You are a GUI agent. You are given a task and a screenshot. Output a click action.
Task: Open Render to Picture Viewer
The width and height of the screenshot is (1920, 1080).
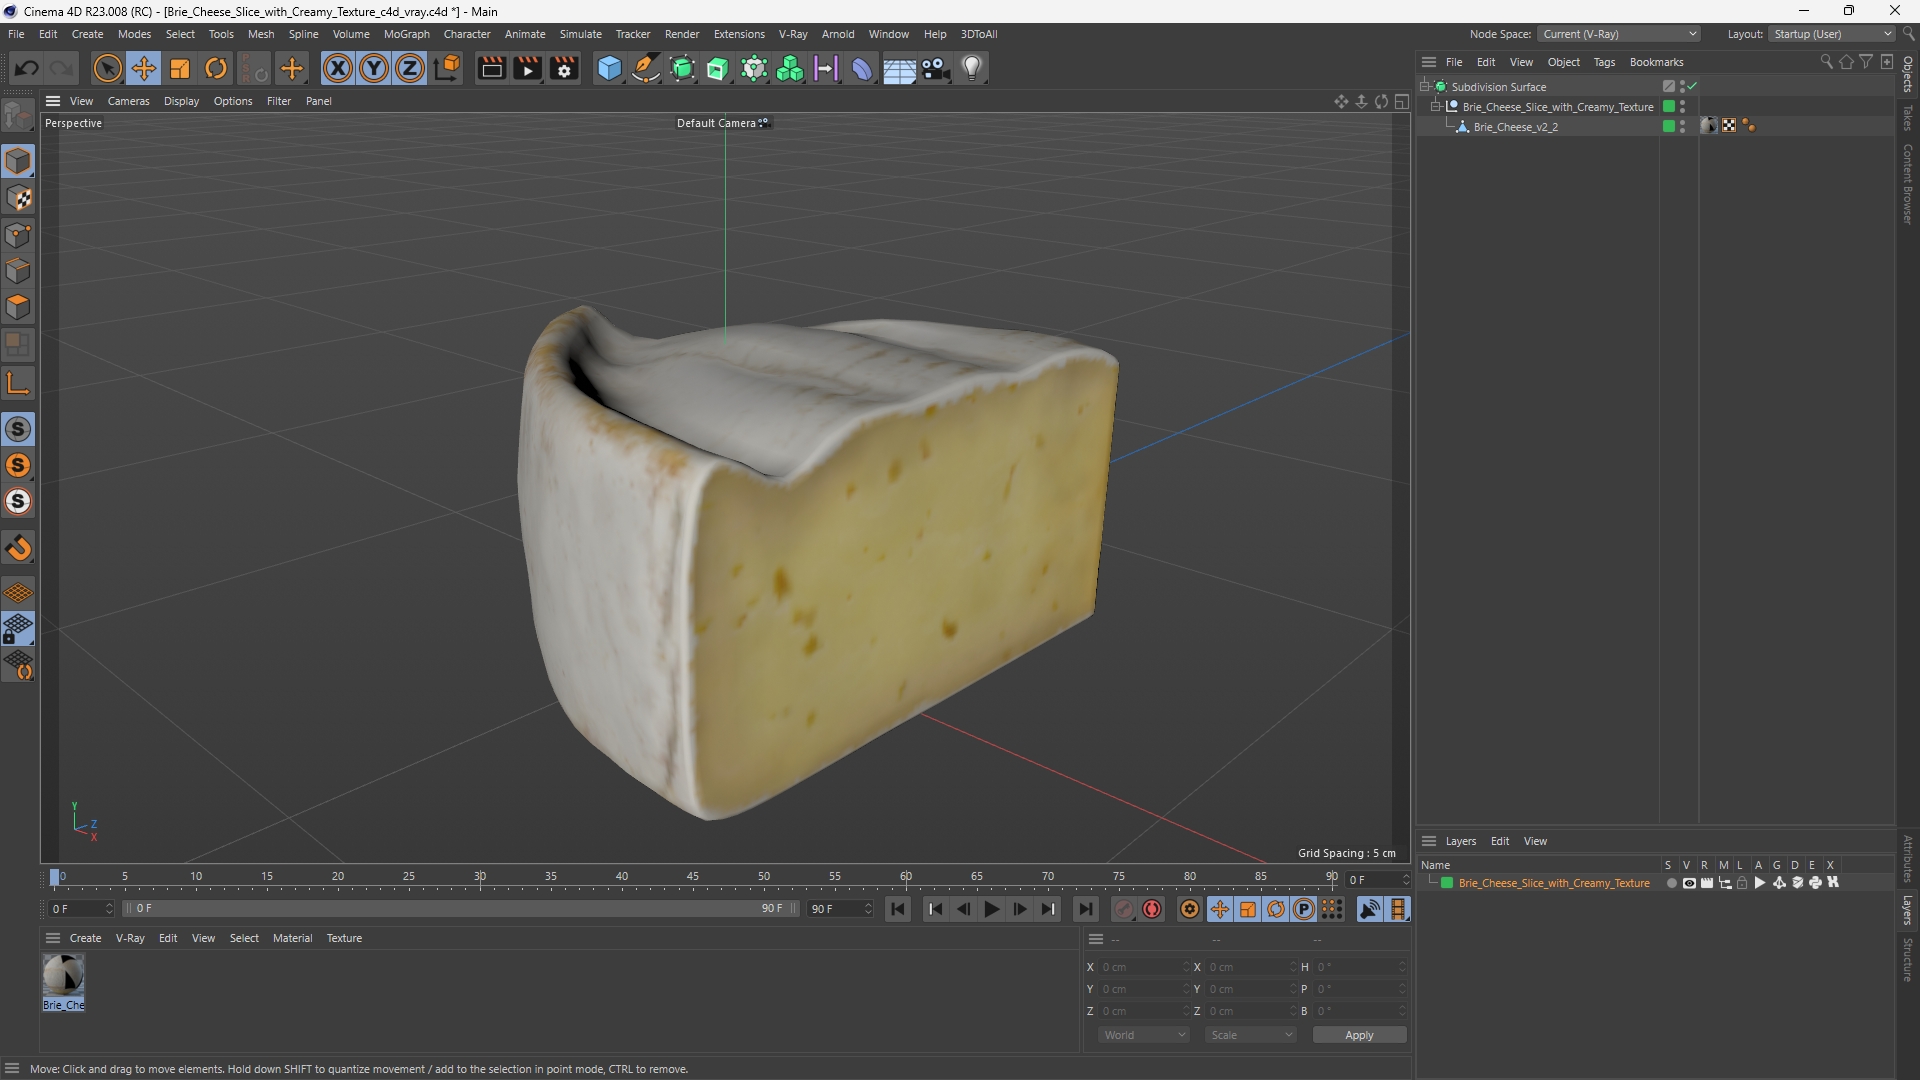tap(527, 68)
